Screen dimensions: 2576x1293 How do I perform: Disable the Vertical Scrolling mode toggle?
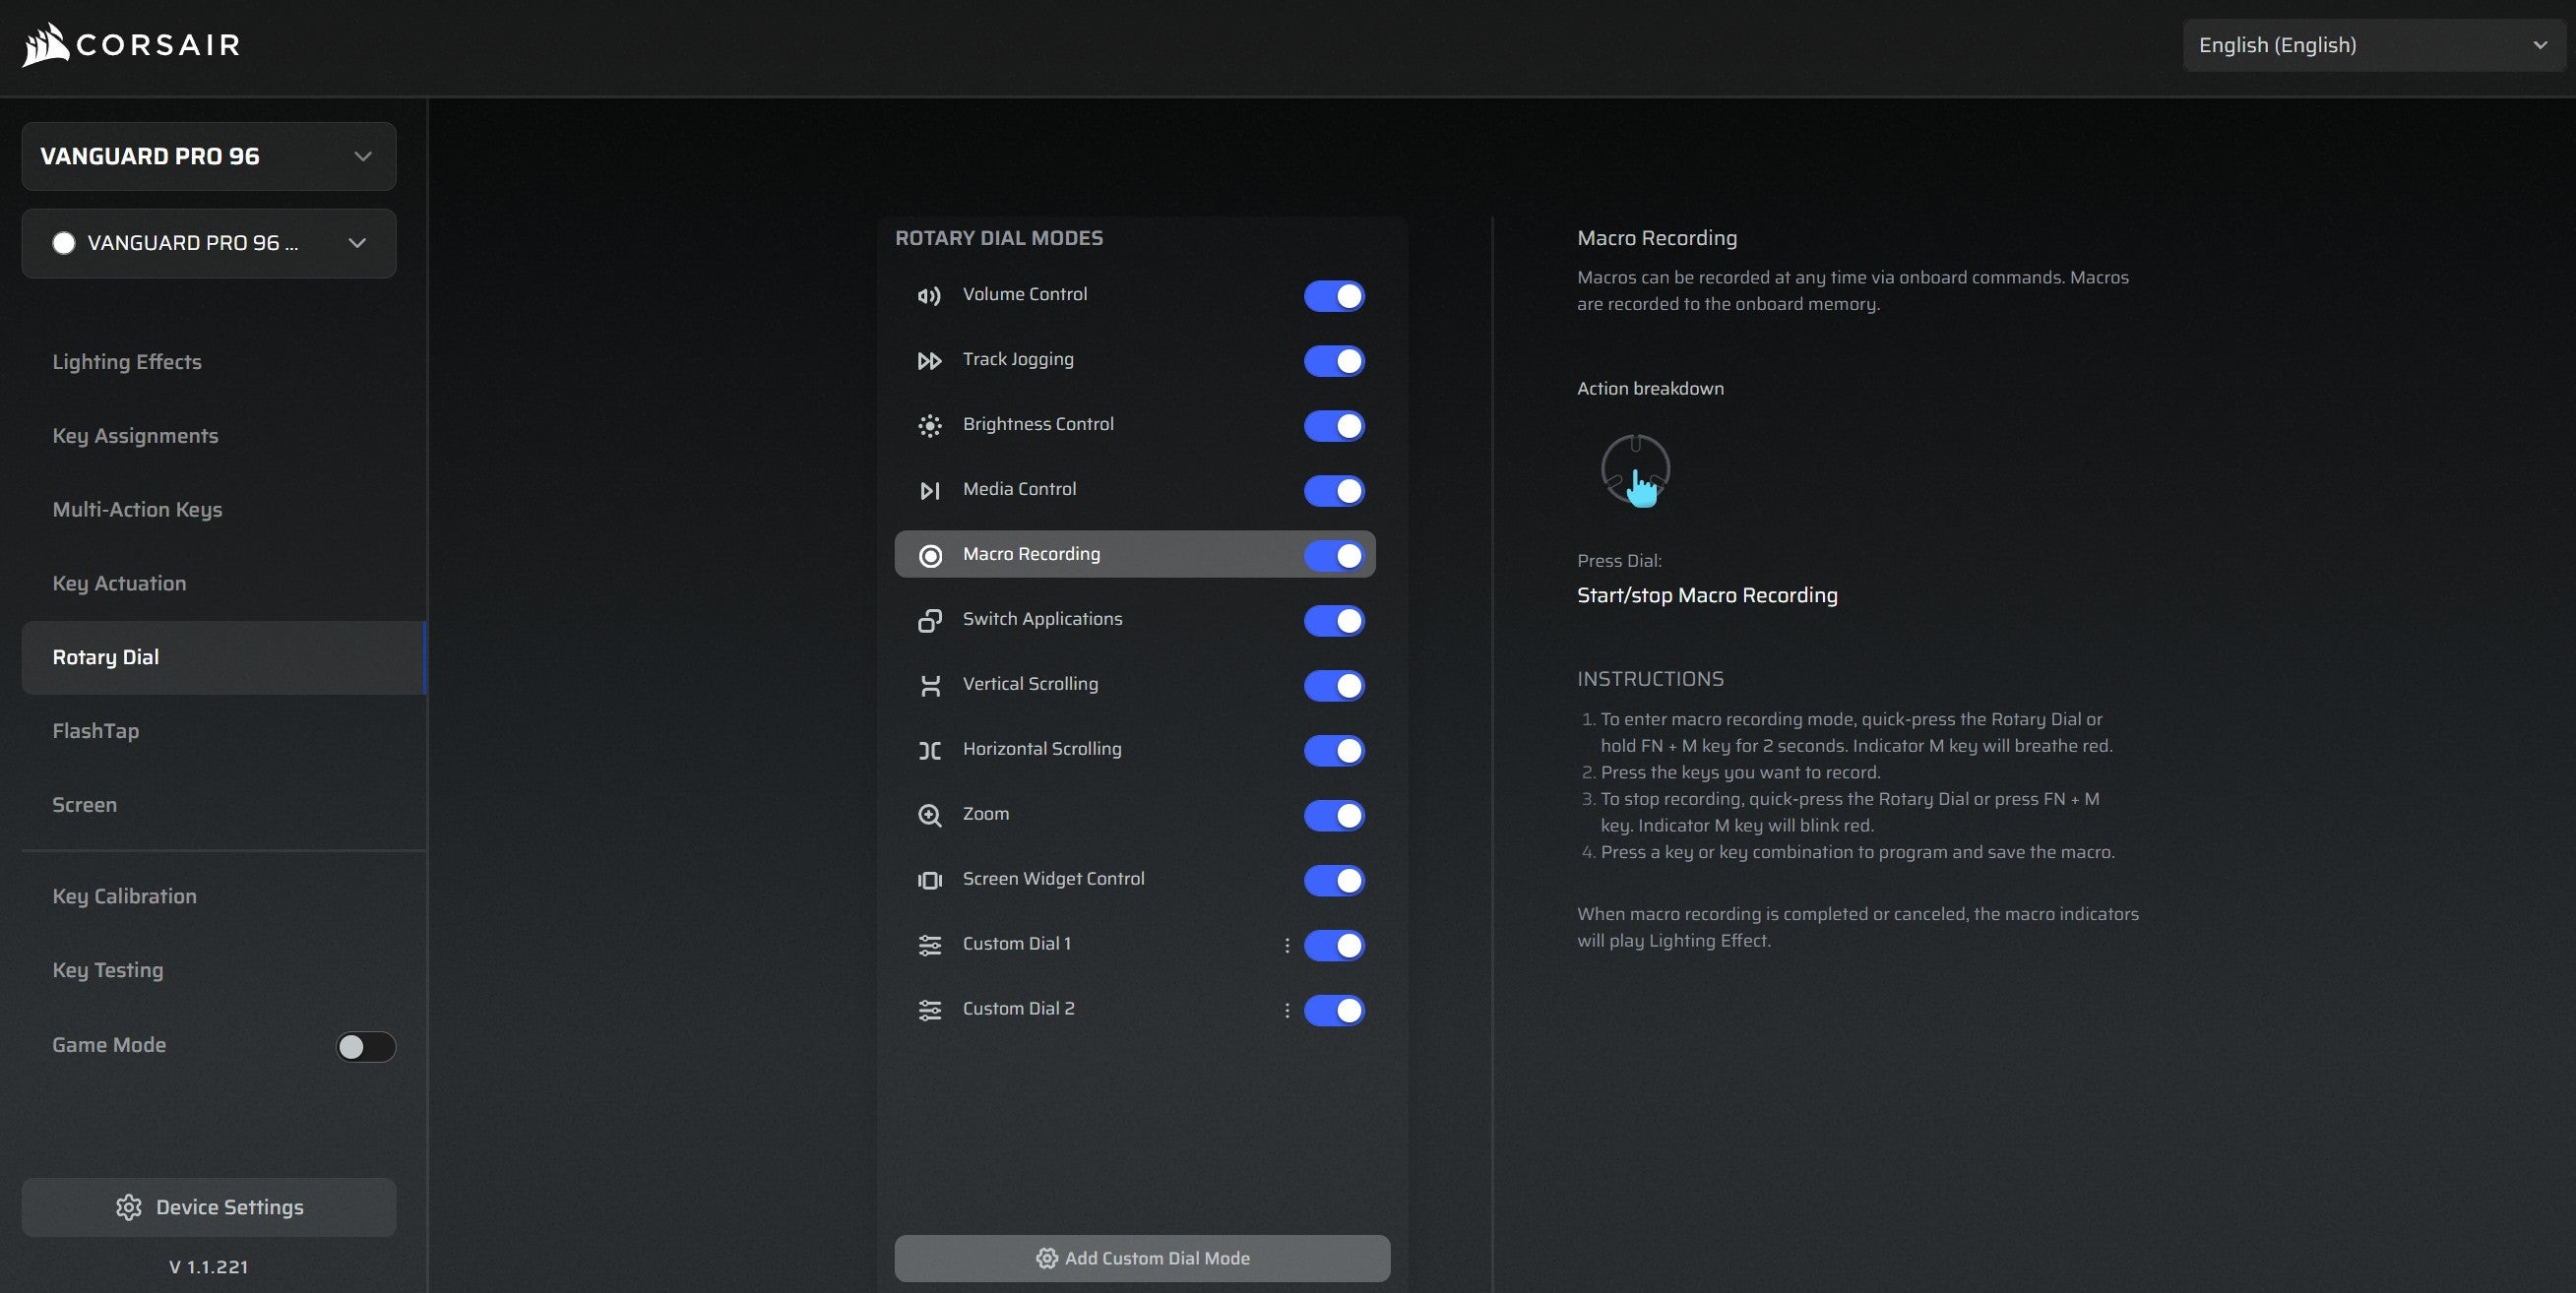click(1333, 686)
